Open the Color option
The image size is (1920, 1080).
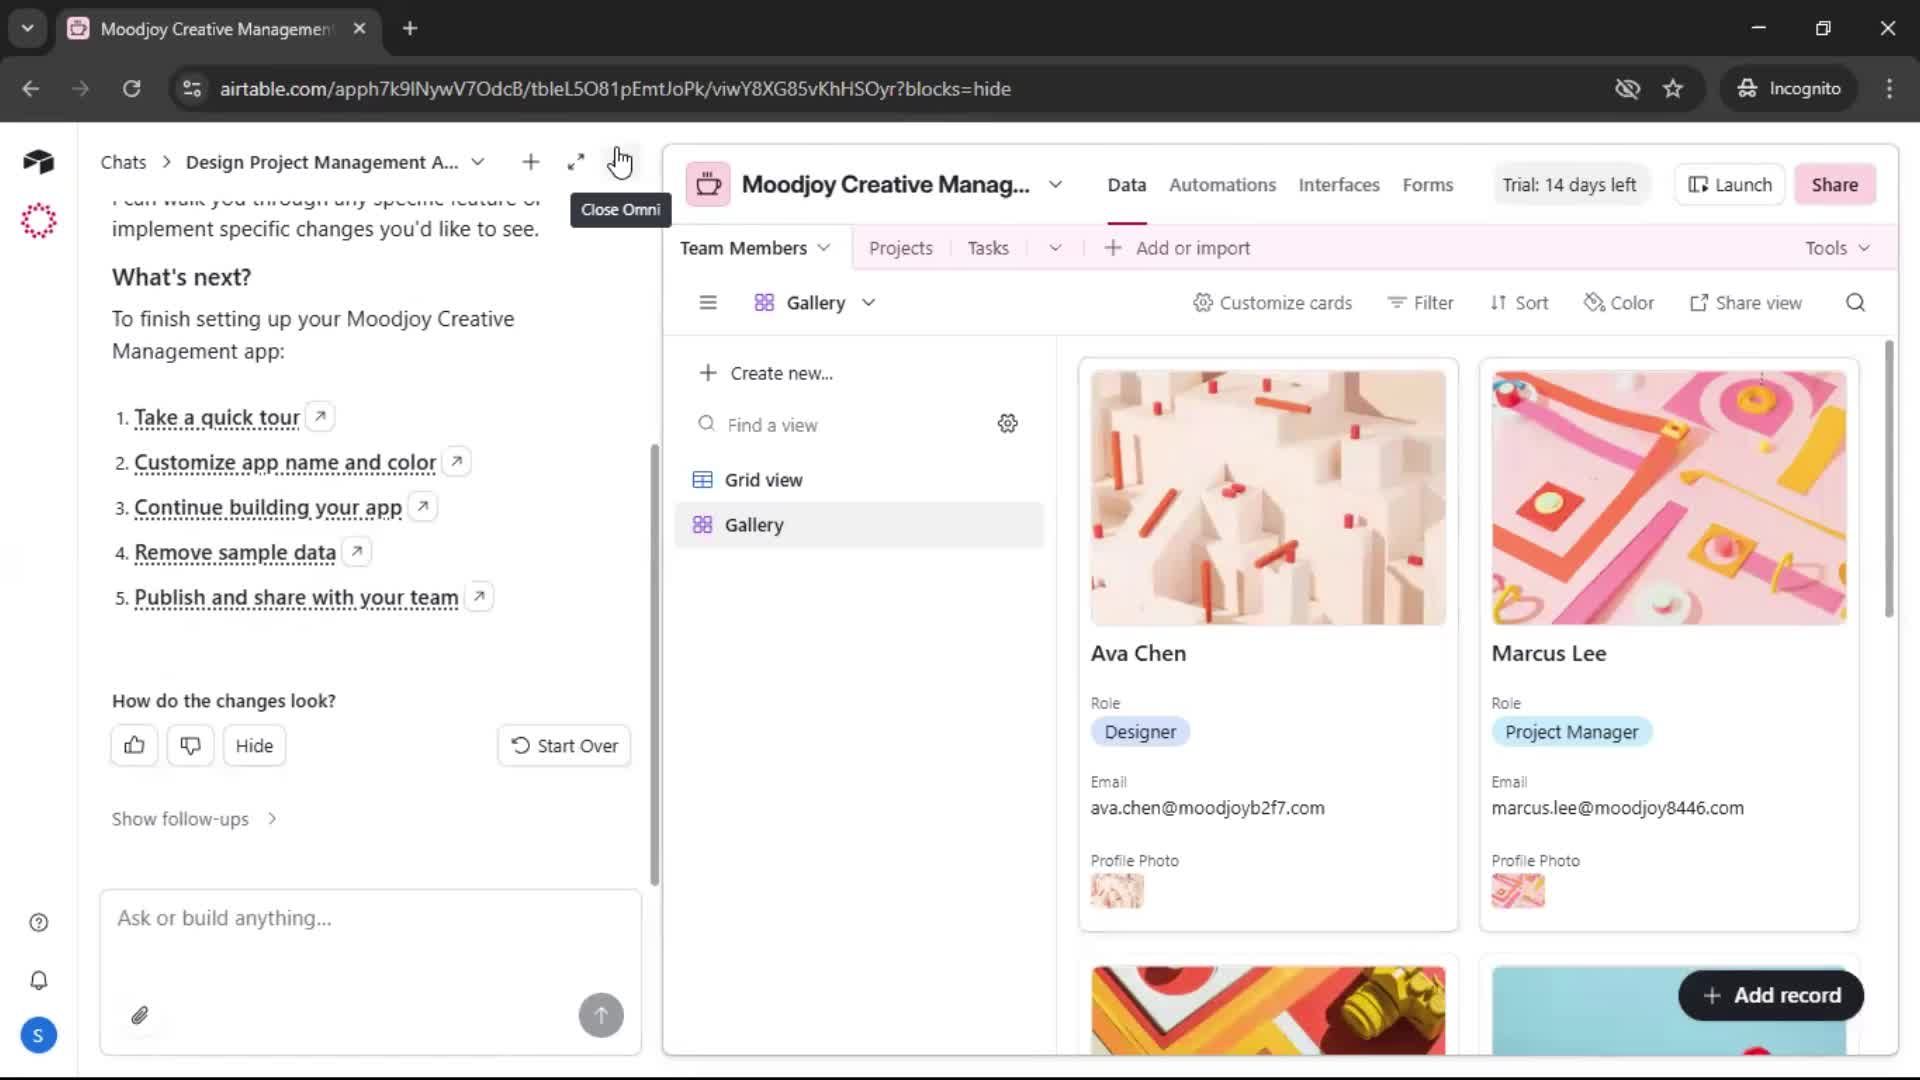point(1619,303)
